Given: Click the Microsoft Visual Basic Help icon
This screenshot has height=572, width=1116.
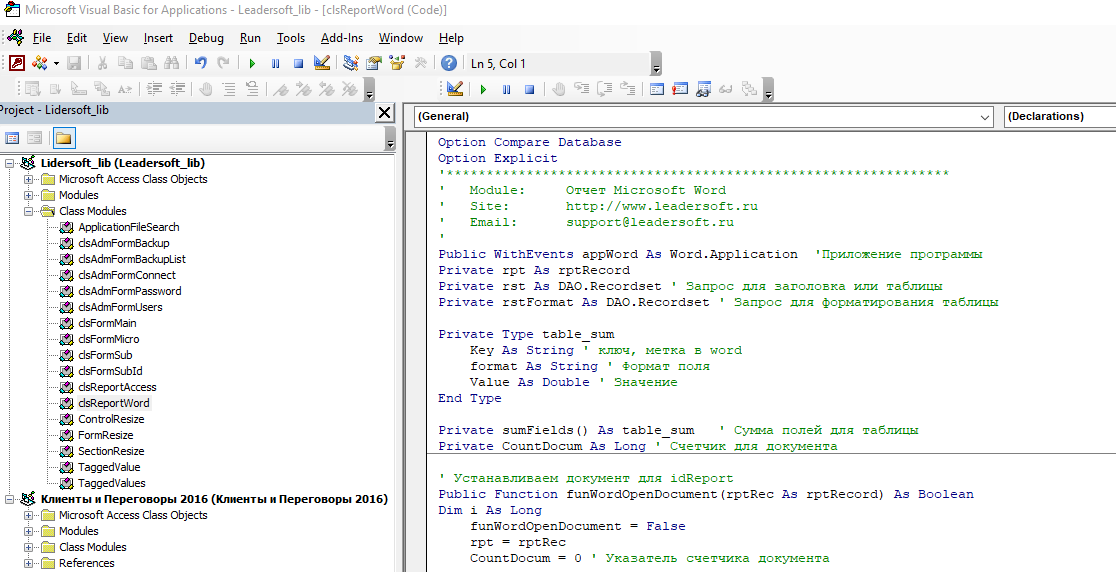Looking at the screenshot, I should coord(449,63).
